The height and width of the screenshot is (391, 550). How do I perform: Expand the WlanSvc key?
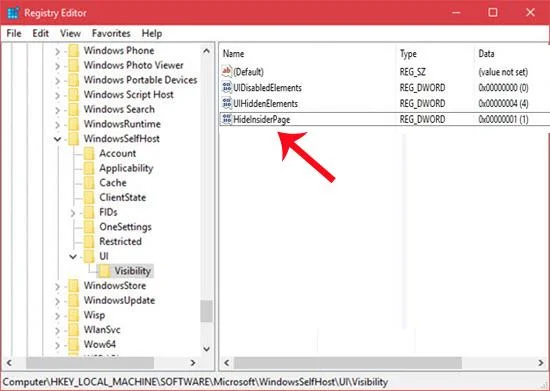click(x=58, y=331)
